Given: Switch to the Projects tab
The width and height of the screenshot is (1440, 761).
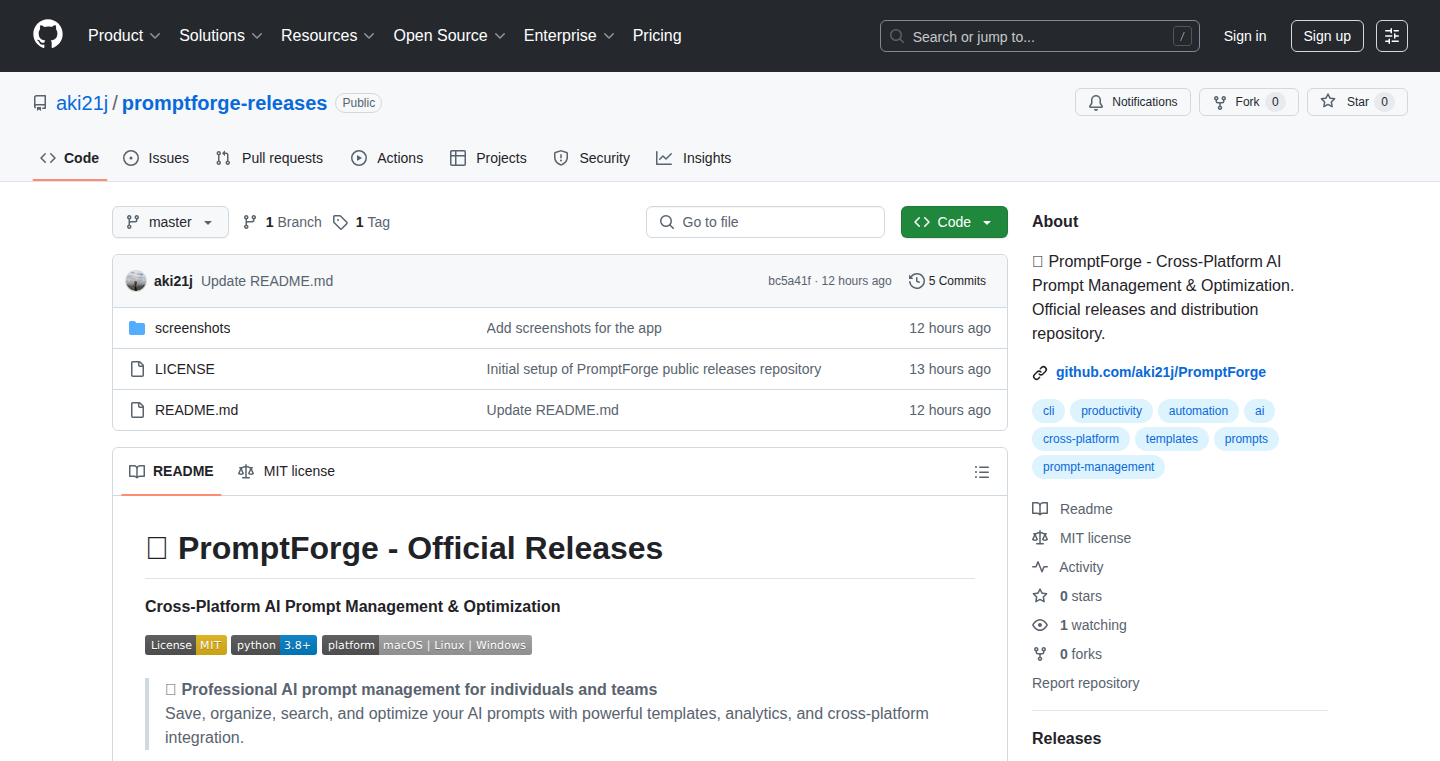Looking at the screenshot, I should pos(488,158).
